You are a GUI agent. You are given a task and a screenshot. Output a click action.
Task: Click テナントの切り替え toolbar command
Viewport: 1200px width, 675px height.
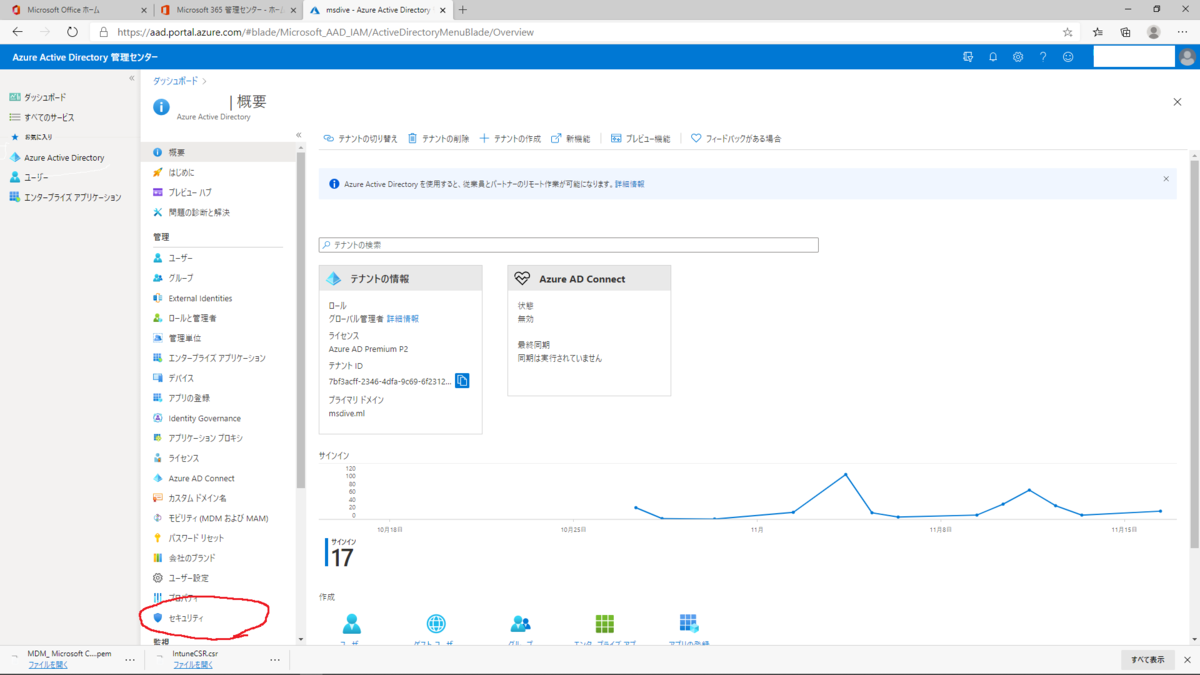point(360,139)
